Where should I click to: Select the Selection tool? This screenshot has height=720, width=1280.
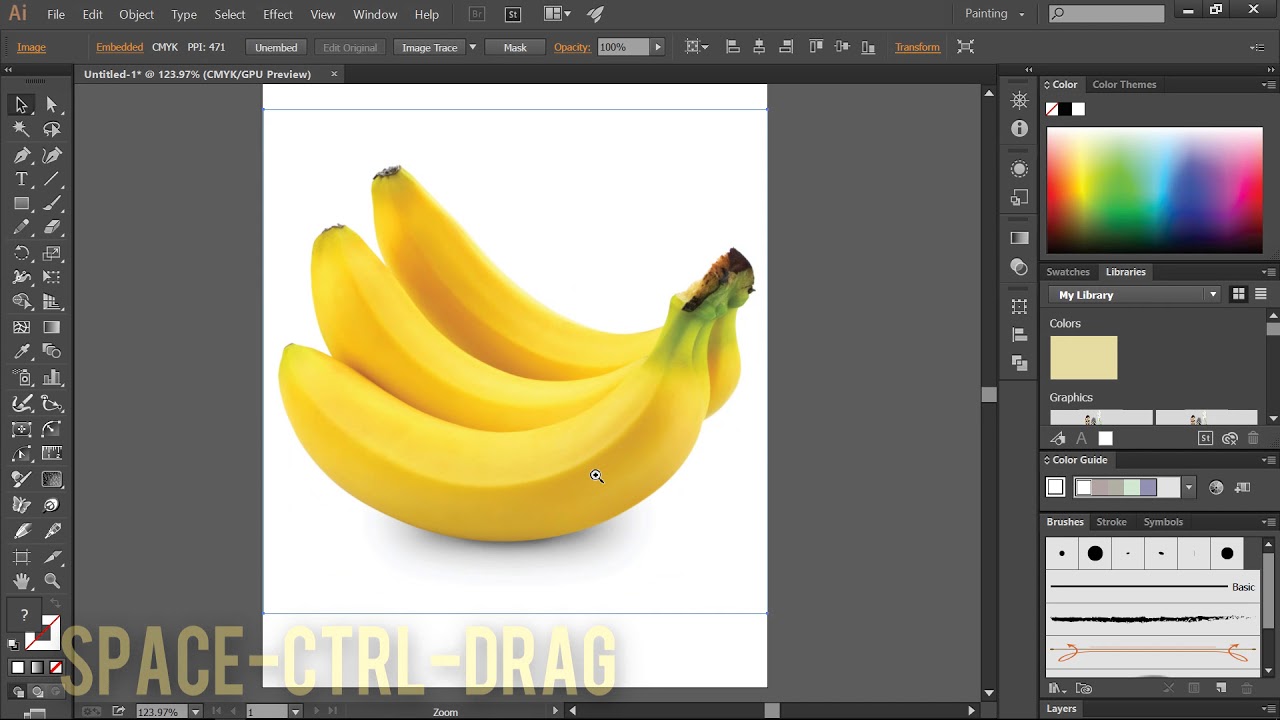click(x=21, y=105)
